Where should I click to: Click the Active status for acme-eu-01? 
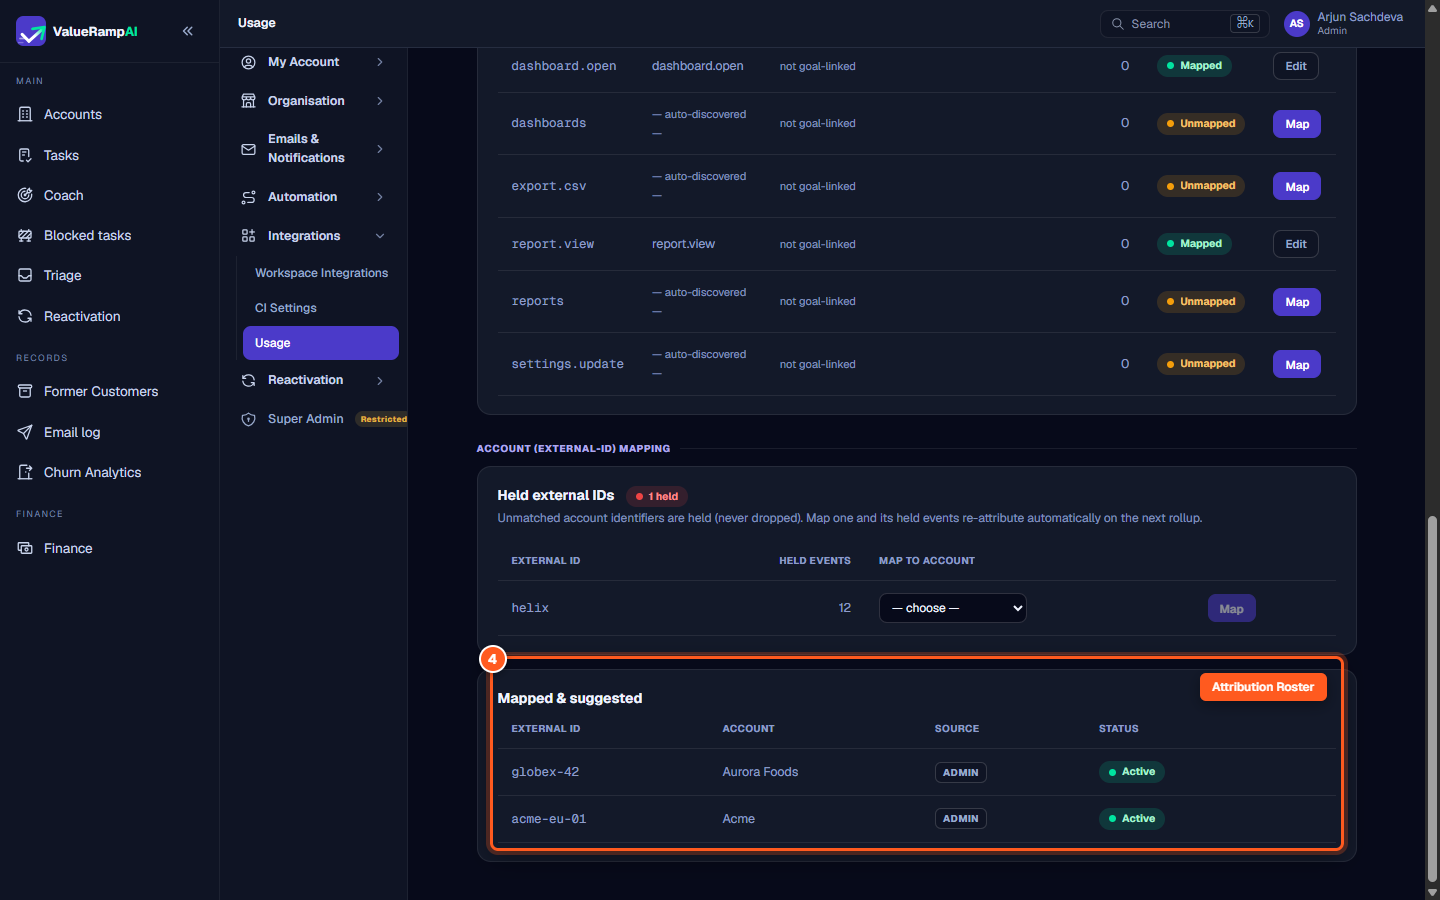1132,819
